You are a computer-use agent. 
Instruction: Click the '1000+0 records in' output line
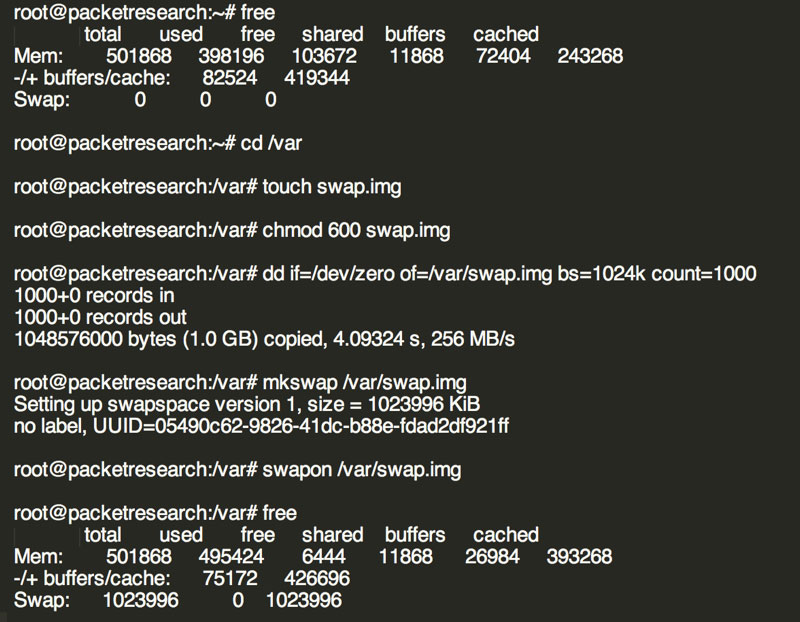(x=94, y=296)
